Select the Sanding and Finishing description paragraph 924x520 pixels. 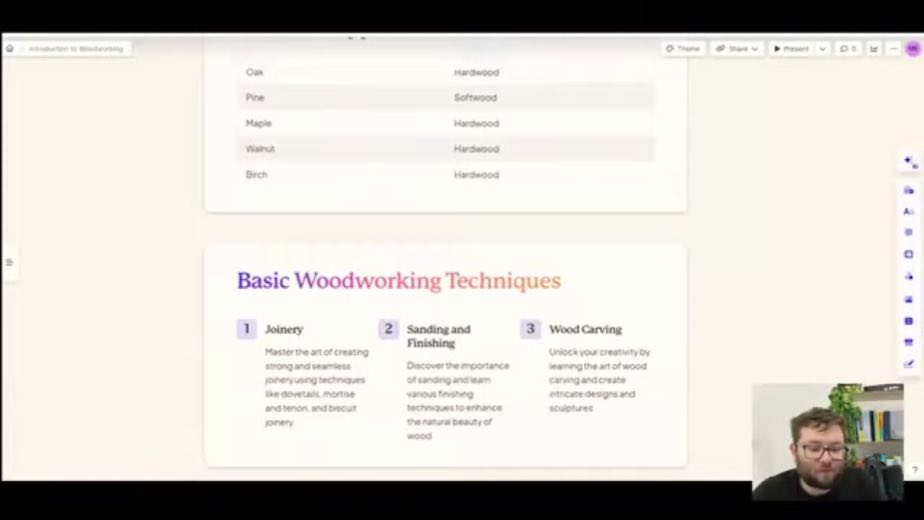(x=458, y=401)
